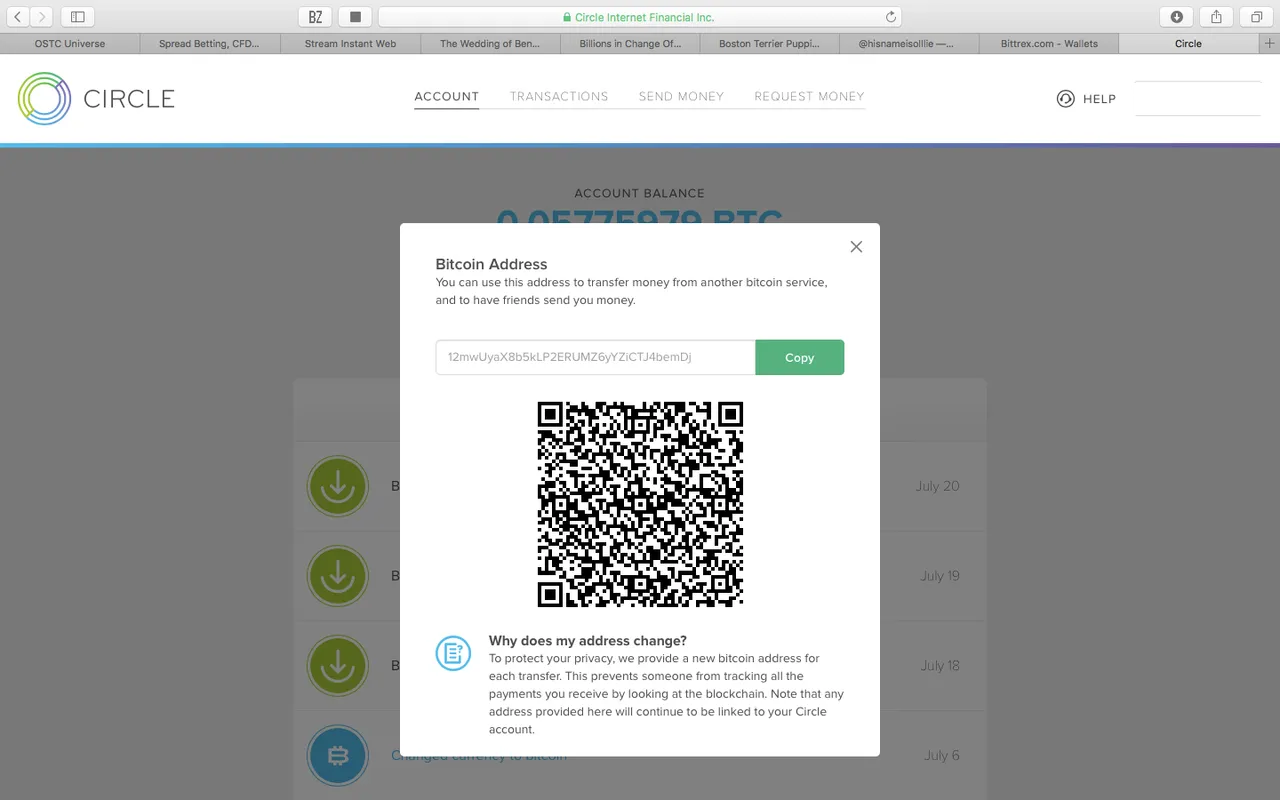This screenshot has width=1280, height=800.
Task: Switch to Bittrex.com - Wallets tab
Action: pos(1049,44)
